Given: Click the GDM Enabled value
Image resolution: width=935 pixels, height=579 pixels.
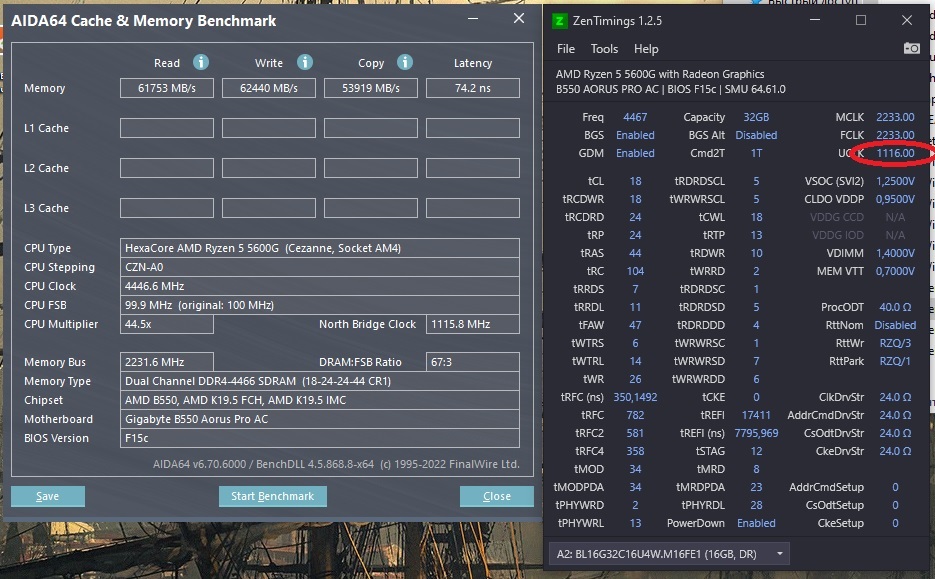Looking at the screenshot, I should tap(635, 153).
